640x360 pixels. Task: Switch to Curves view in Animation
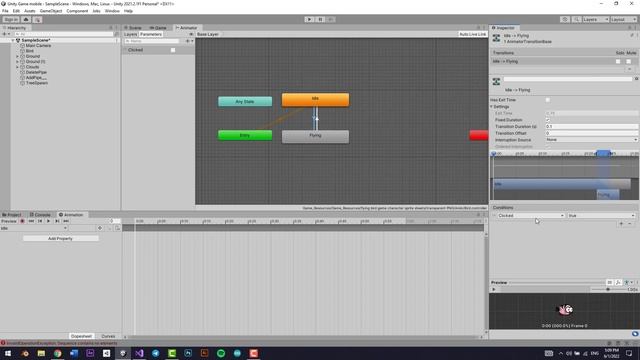[108, 336]
